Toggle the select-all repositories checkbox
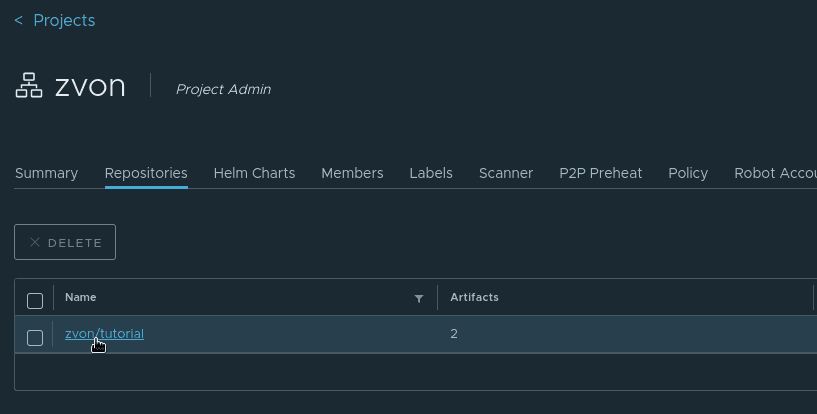 (35, 301)
